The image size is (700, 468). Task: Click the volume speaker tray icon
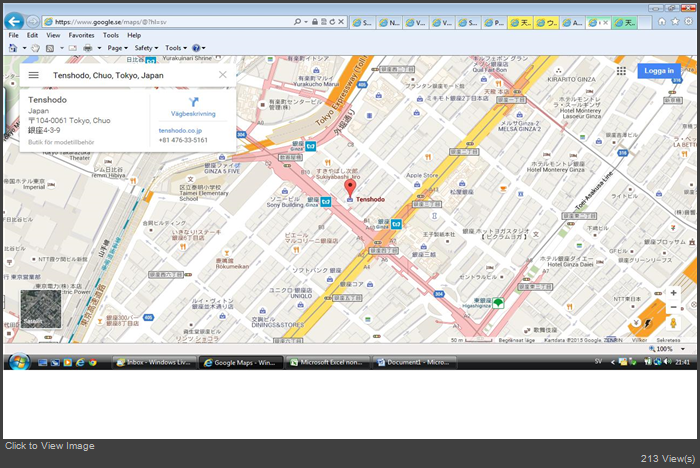click(x=668, y=362)
